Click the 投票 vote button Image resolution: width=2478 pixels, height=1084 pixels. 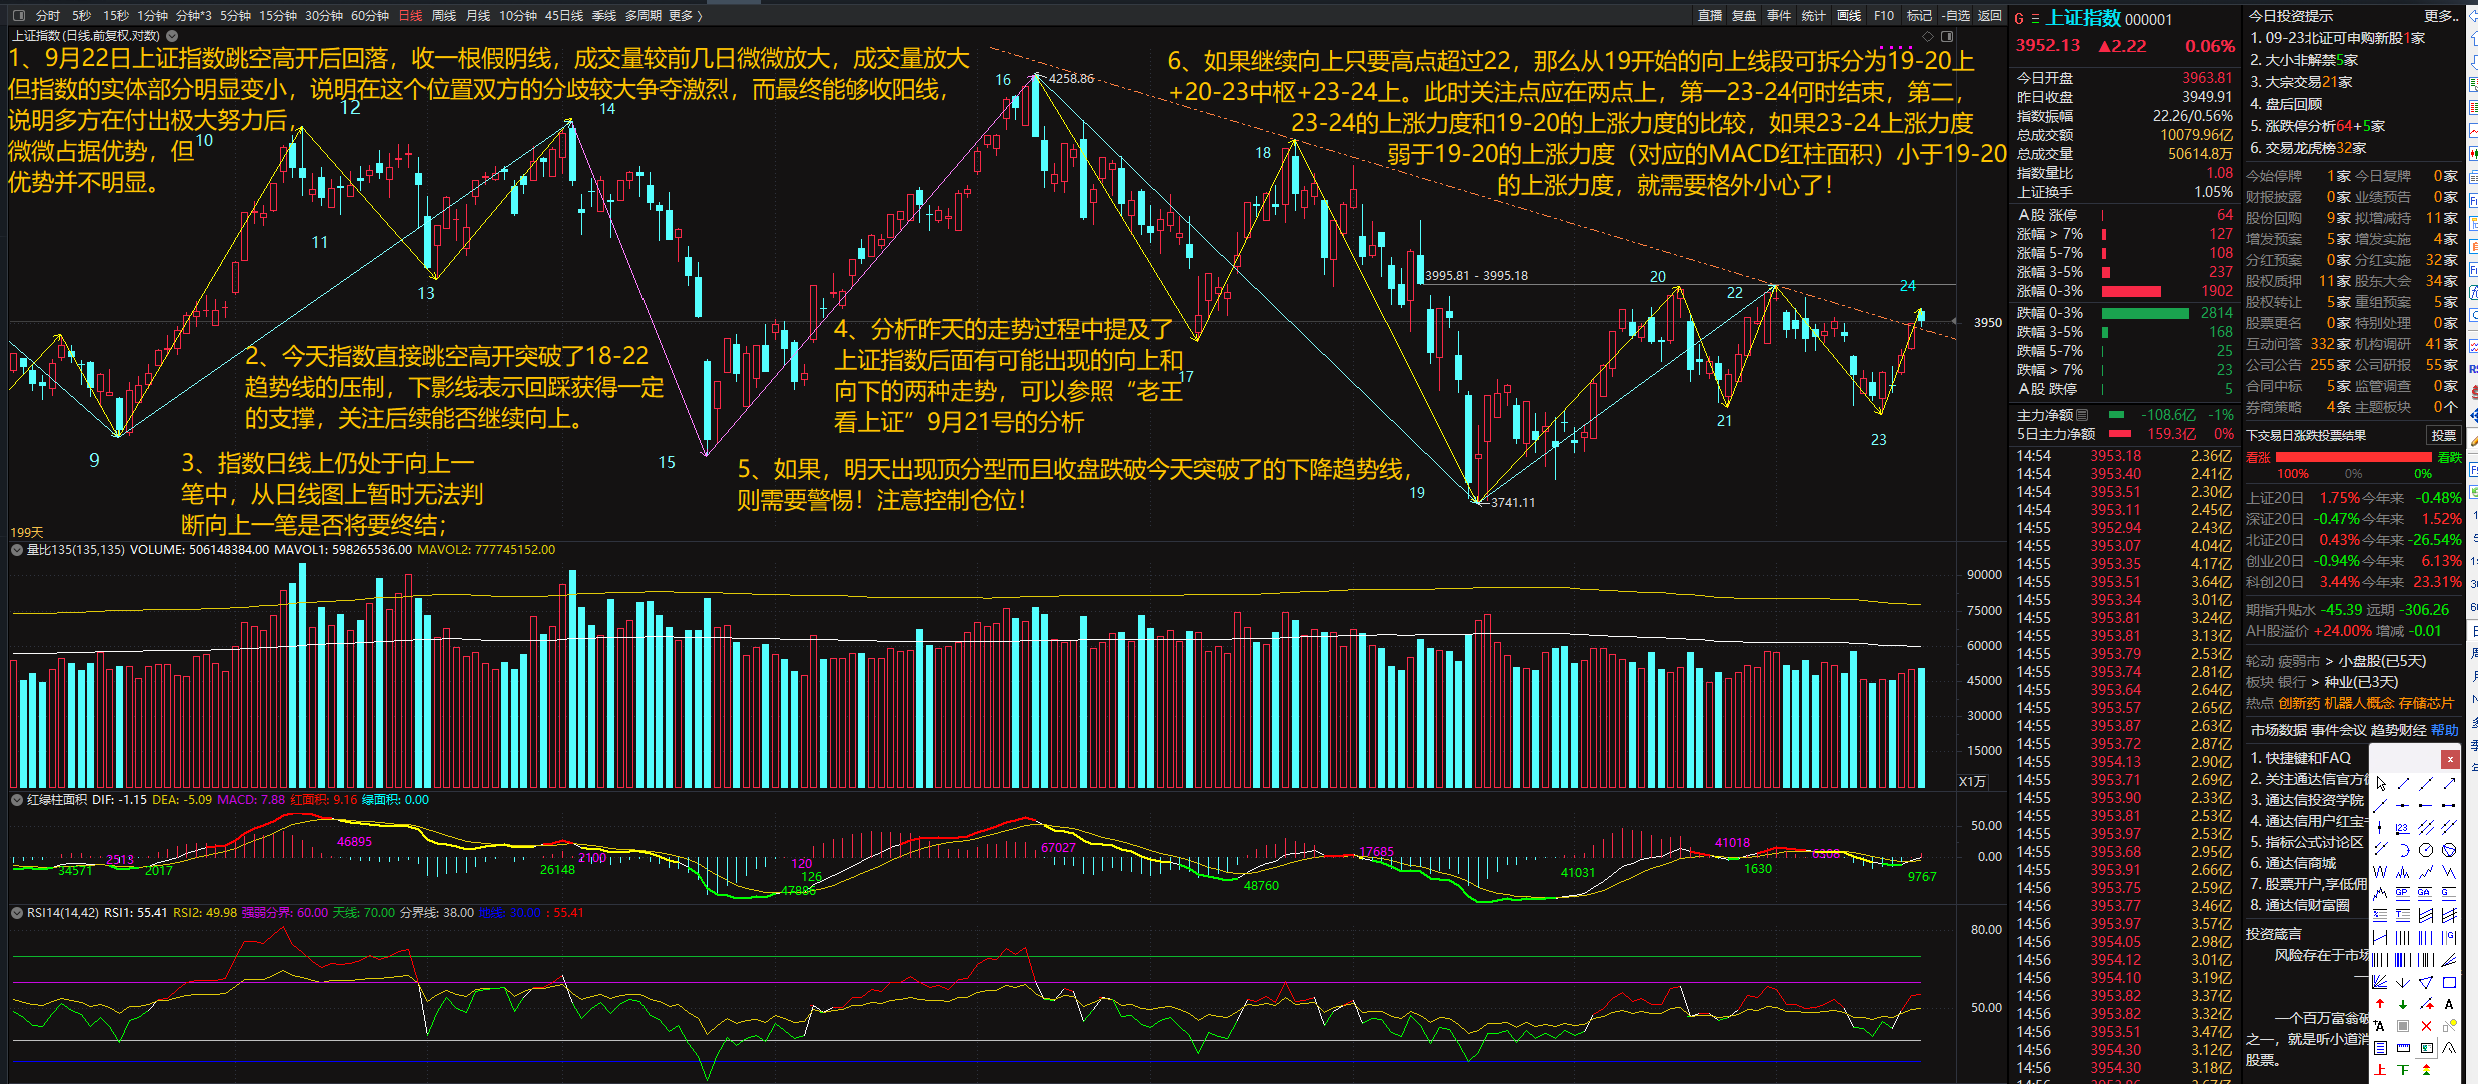(2444, 435)
